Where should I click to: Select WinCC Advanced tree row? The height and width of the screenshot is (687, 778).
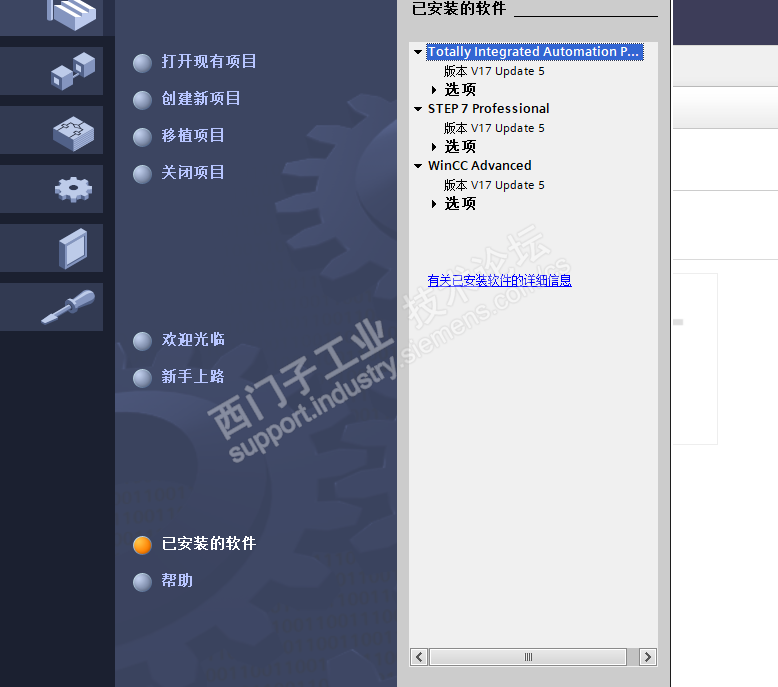tap(480, 166)
